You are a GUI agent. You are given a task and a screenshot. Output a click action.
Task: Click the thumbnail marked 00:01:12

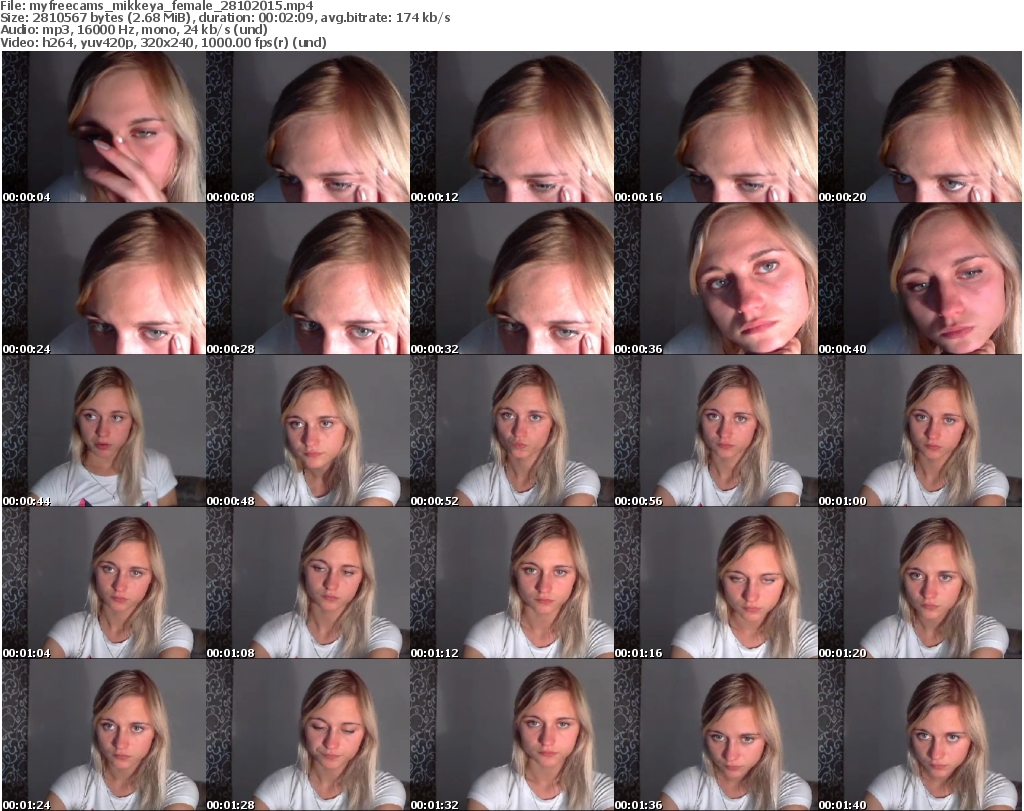pos(511,583)
